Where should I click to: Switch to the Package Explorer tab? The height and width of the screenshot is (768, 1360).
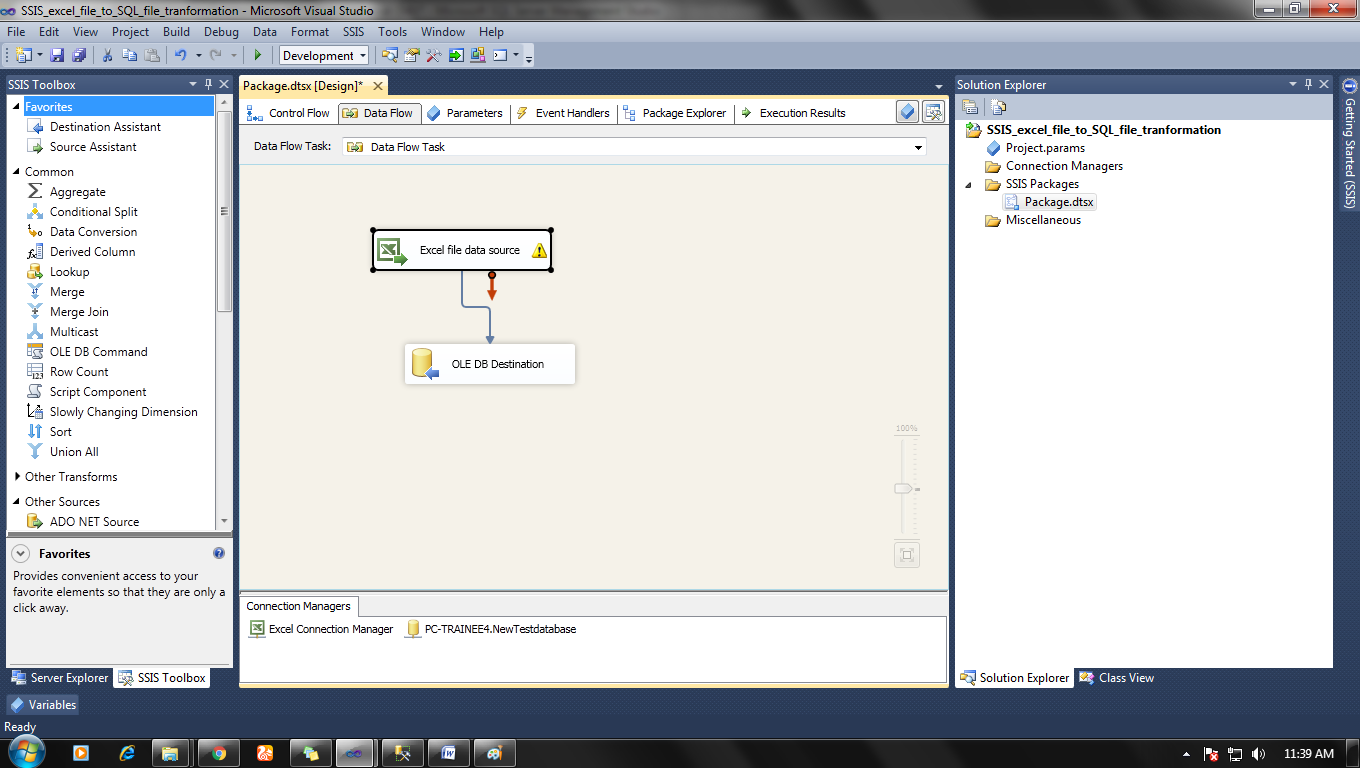[x=675, y=113]
